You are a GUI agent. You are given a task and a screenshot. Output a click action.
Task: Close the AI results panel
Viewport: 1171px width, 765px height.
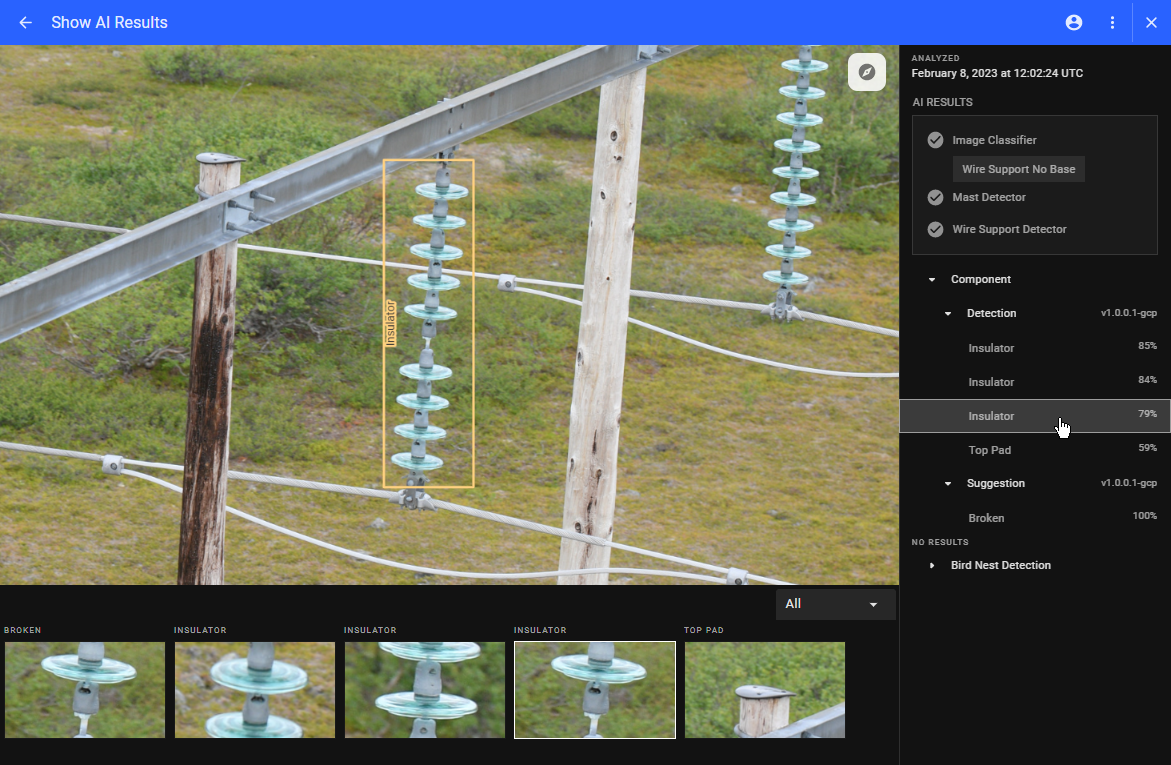click(1151, 22)
